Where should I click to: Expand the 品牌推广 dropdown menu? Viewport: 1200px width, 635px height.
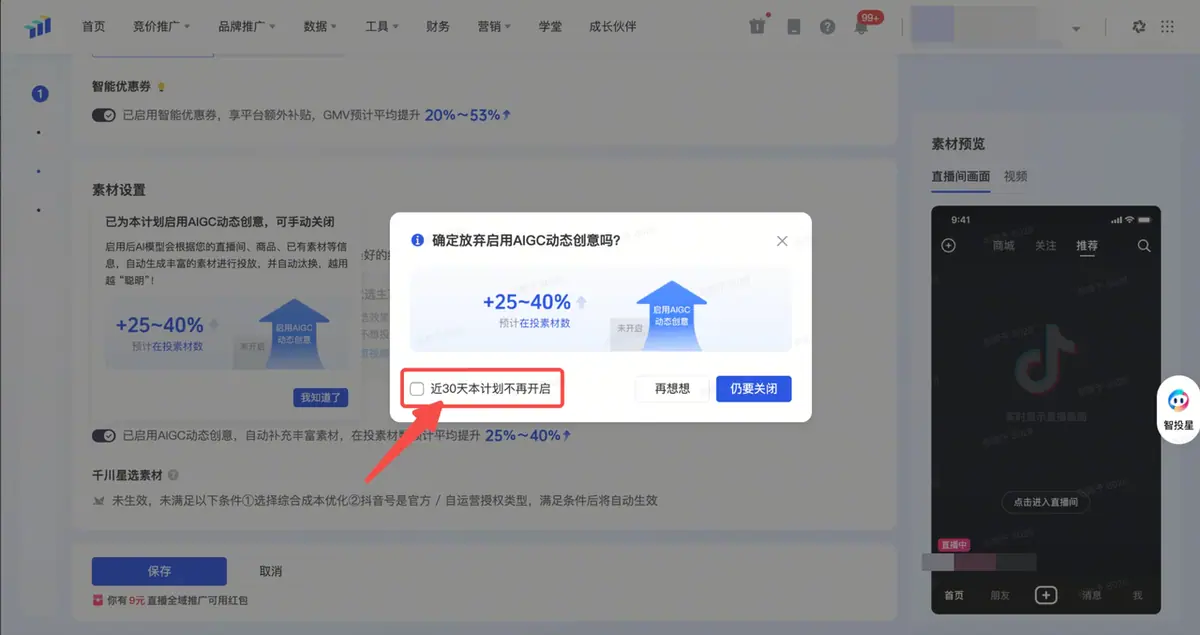click(246, 27)
